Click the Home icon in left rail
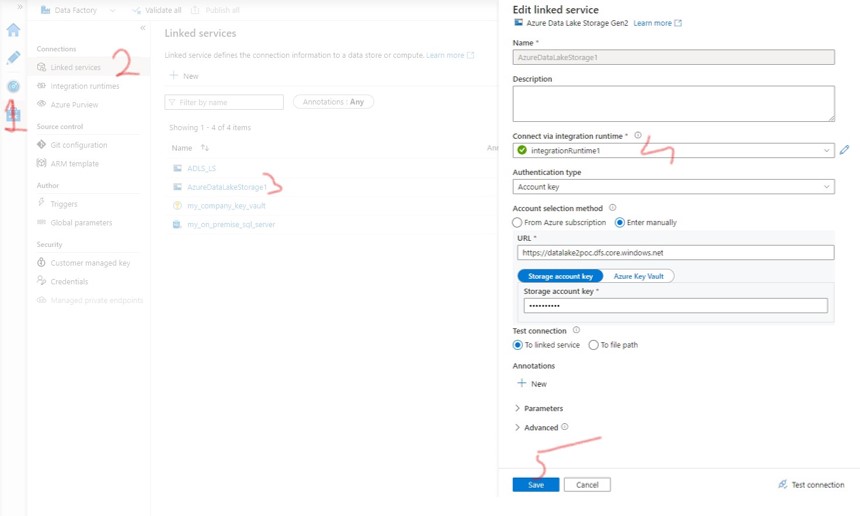Viewport: 860px width, 516px height. 13,30
